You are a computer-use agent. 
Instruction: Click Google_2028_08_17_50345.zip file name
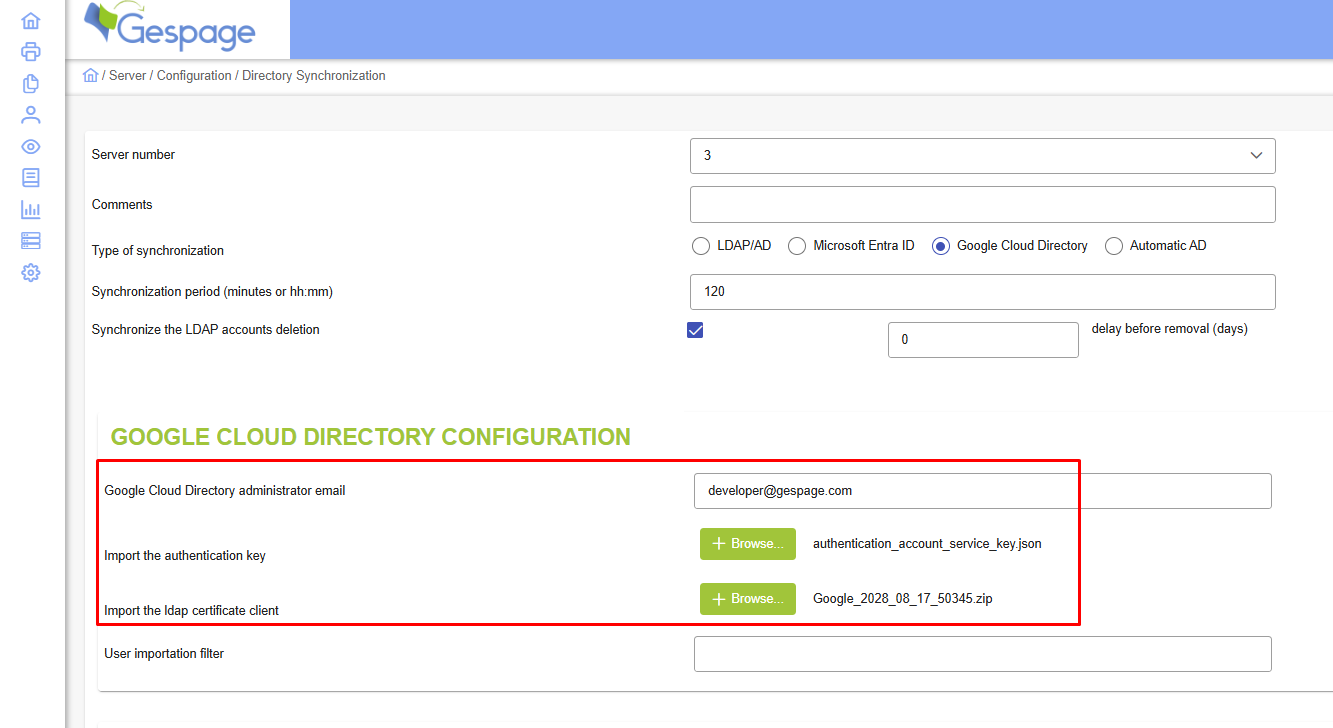[902, 599]
